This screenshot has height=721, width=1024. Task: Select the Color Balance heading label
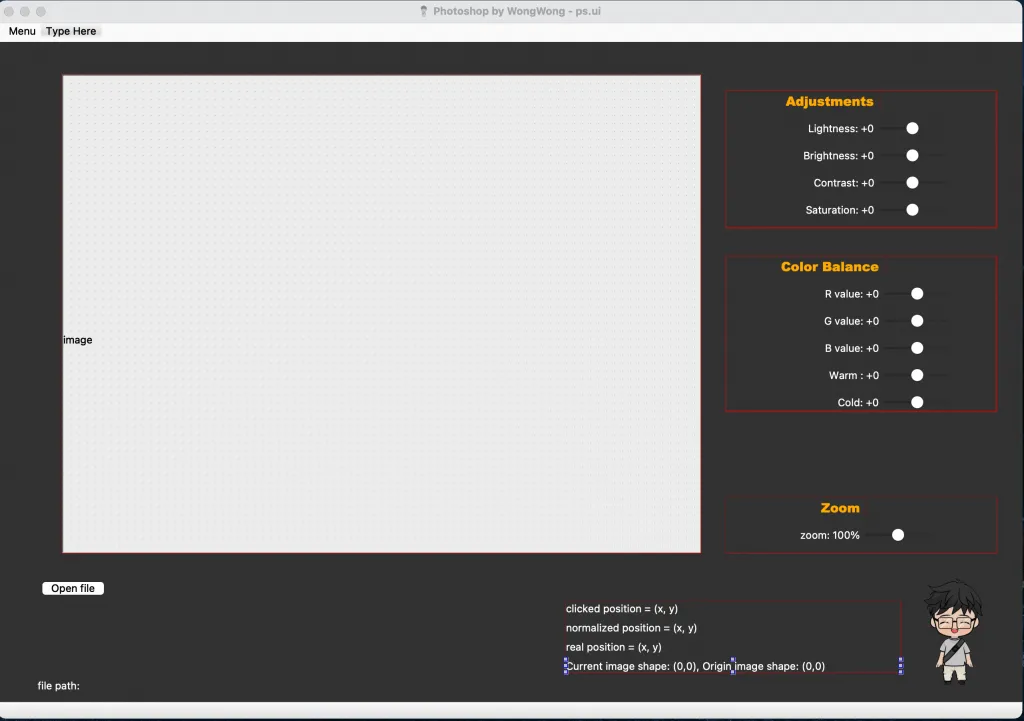[829, 267]
